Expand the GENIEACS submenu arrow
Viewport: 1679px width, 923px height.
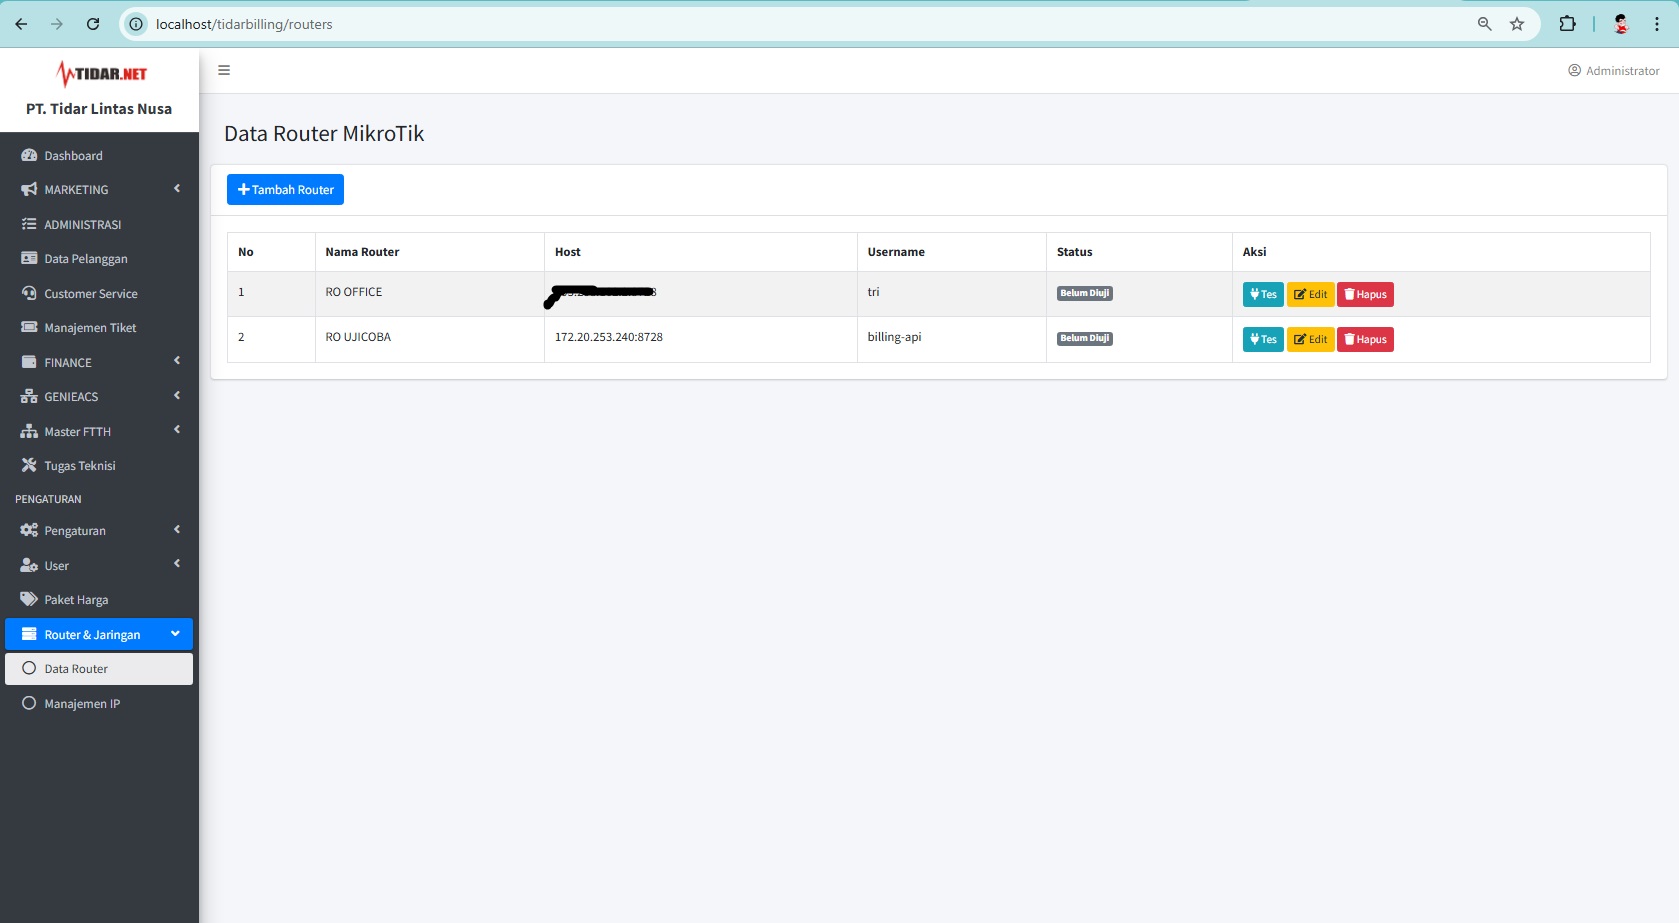coord(177,396)
